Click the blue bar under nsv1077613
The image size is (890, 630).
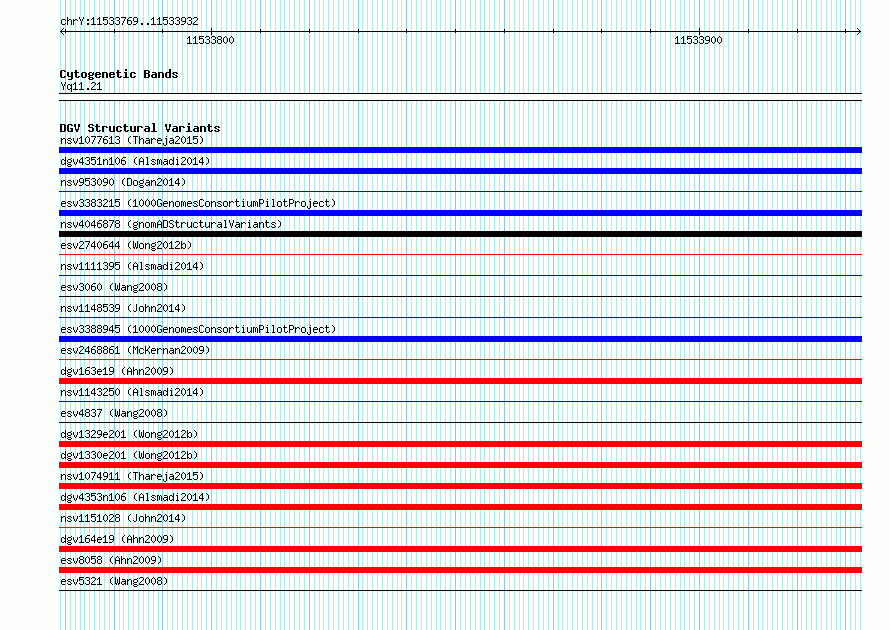point(460,150)
